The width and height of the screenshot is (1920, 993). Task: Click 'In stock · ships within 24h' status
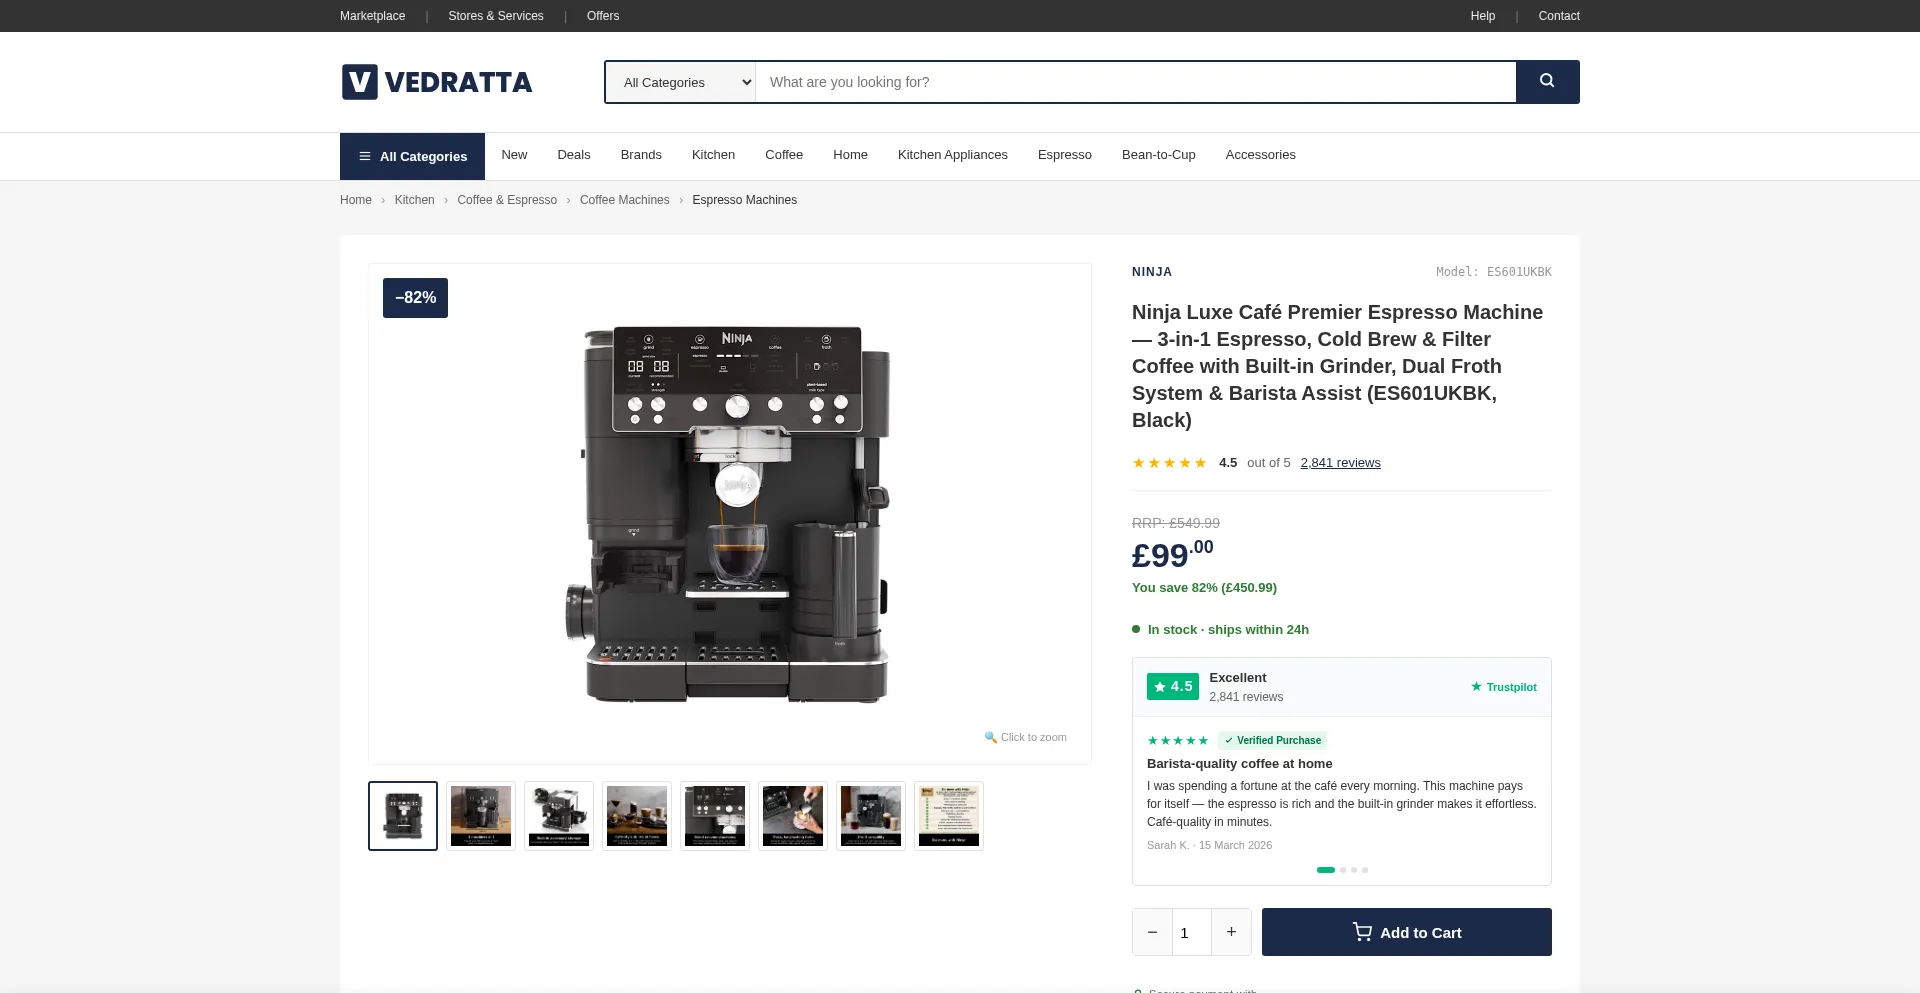click(1228, 630)
